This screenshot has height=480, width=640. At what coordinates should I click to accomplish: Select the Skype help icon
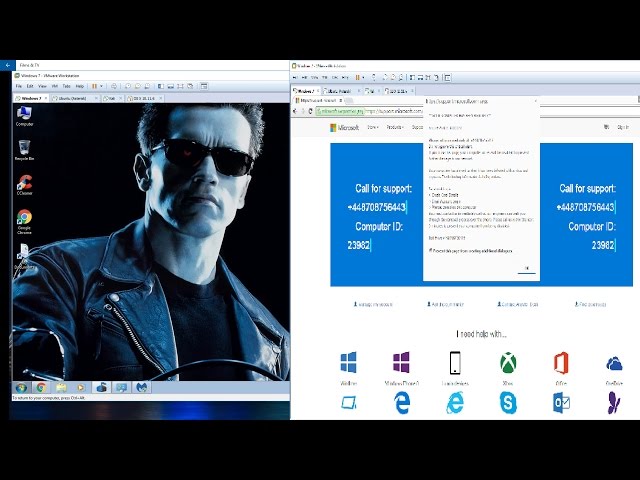coord(508,402)
